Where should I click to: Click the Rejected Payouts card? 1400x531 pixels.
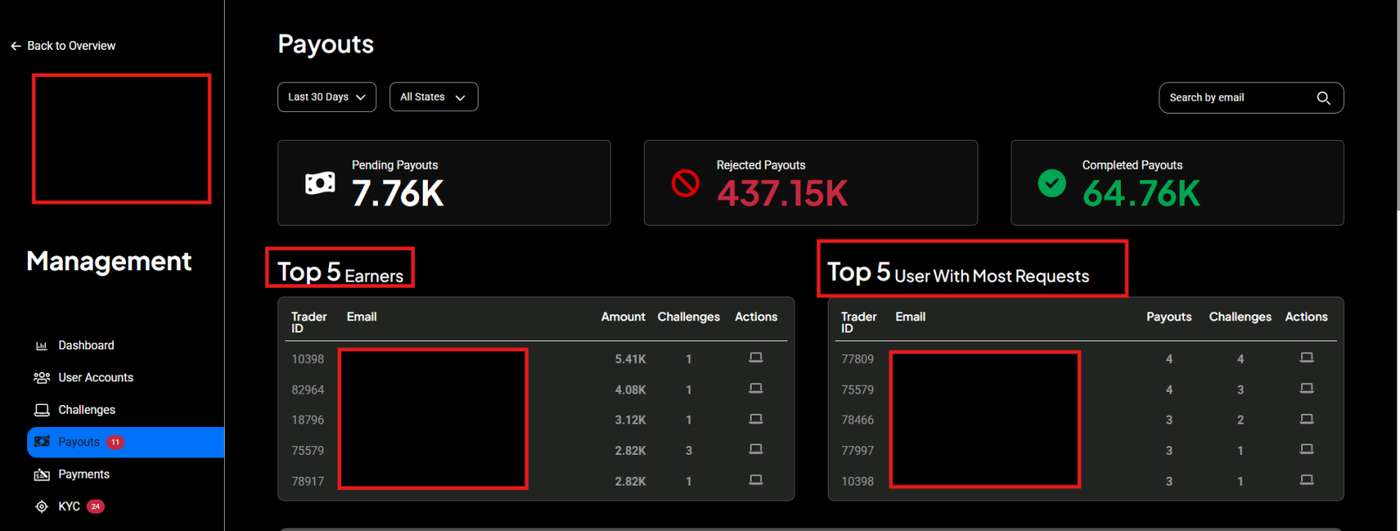click(810, 183)
